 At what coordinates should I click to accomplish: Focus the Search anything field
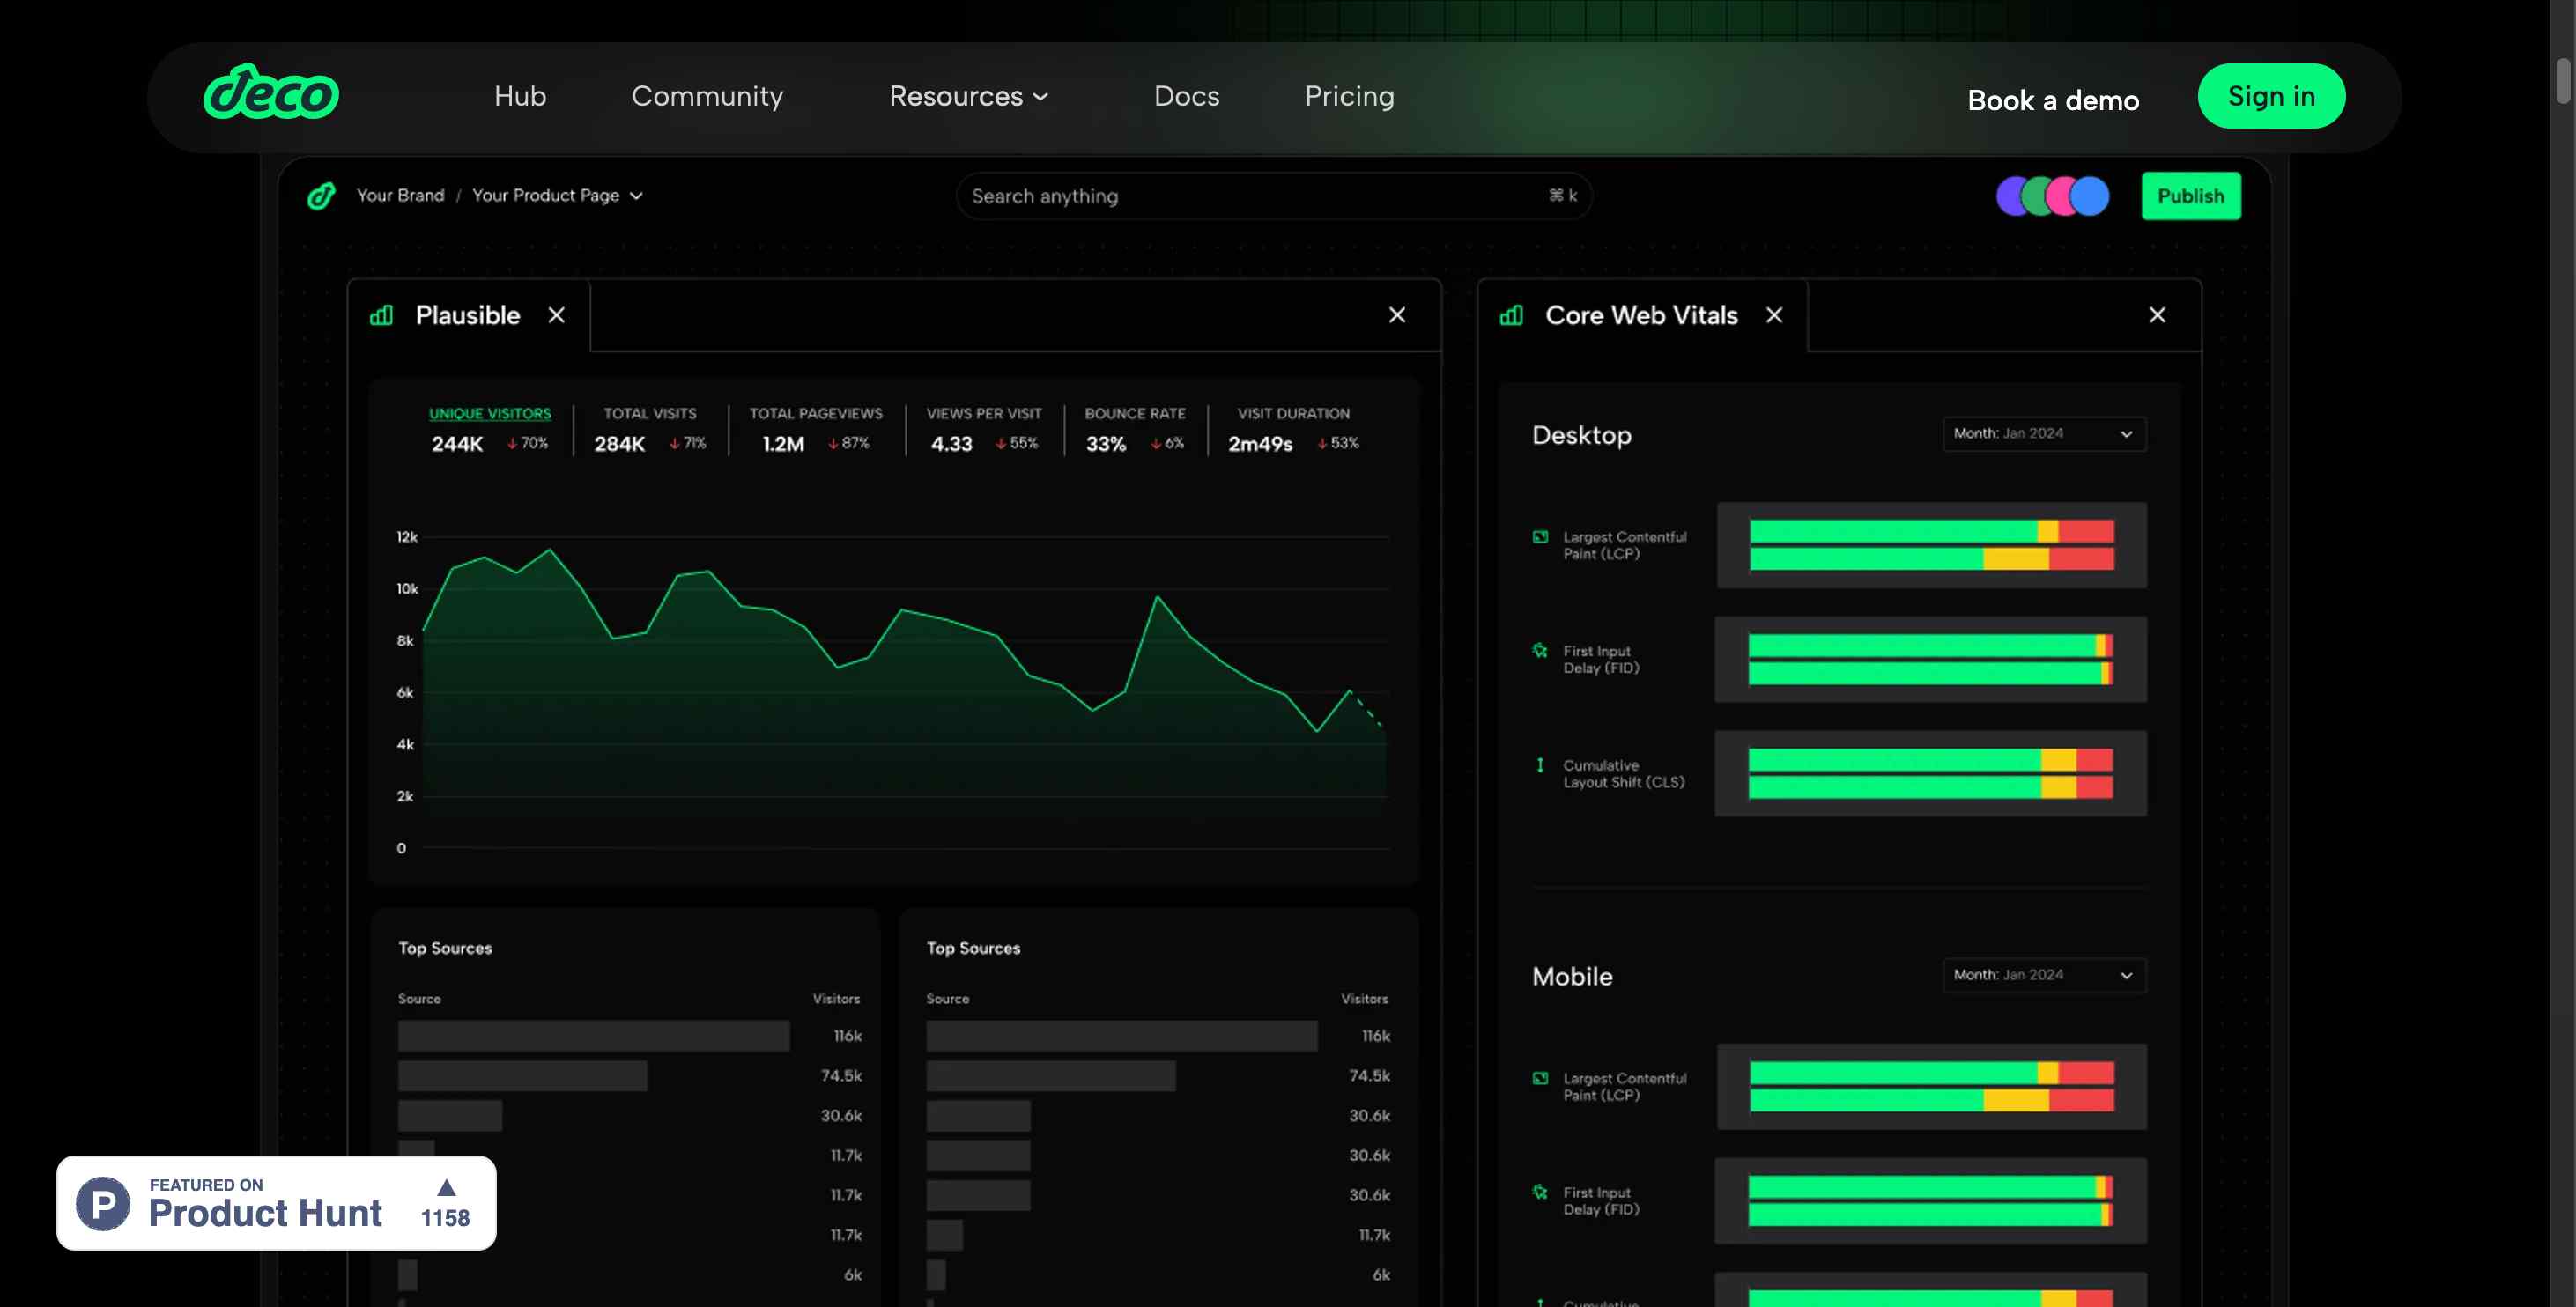tap(1273, 196)
